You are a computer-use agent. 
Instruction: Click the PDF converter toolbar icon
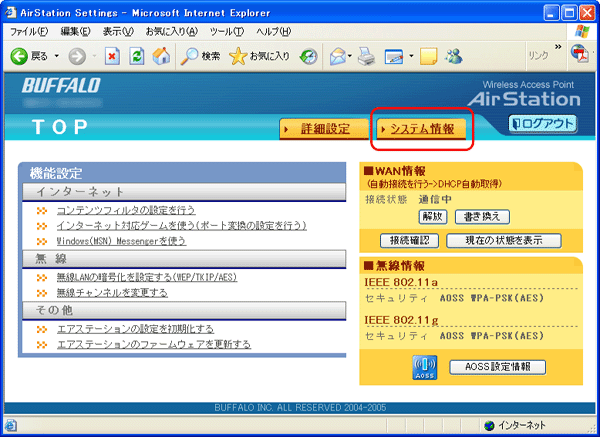point(580,53)
